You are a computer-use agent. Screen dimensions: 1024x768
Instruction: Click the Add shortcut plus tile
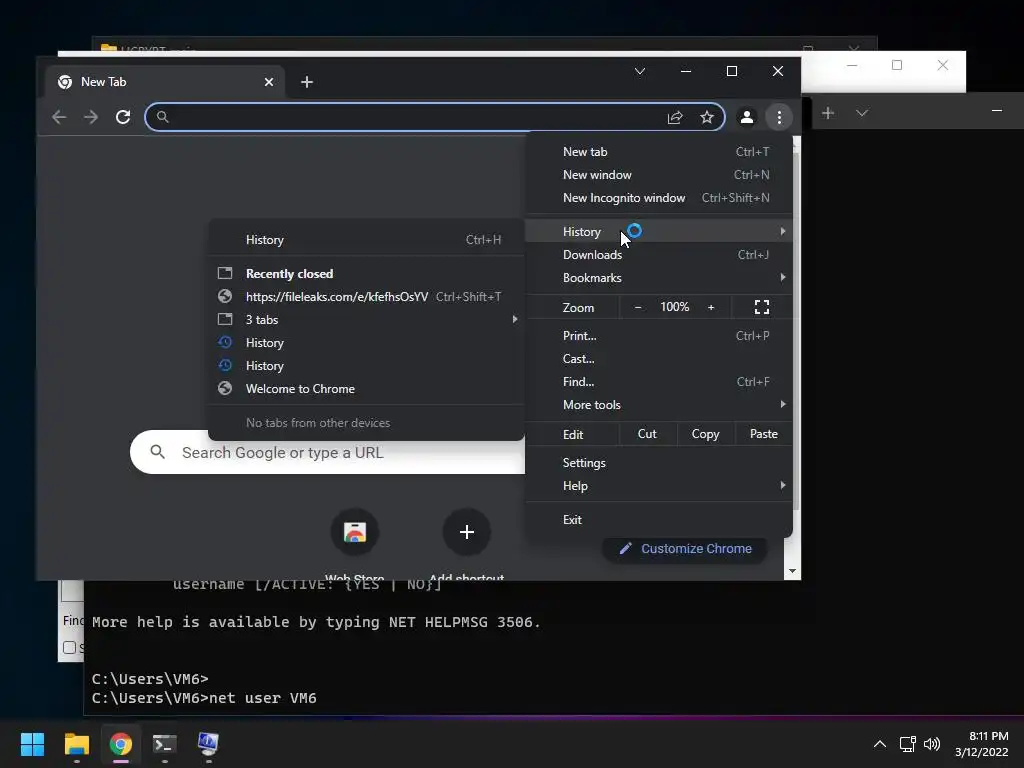pyautogui.click(x=466, y=532)
